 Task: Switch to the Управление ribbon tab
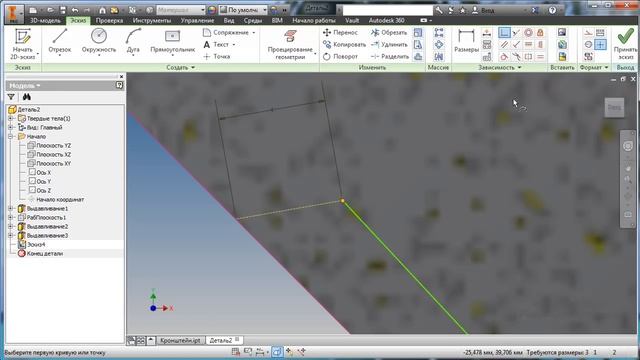click(197, 20)
